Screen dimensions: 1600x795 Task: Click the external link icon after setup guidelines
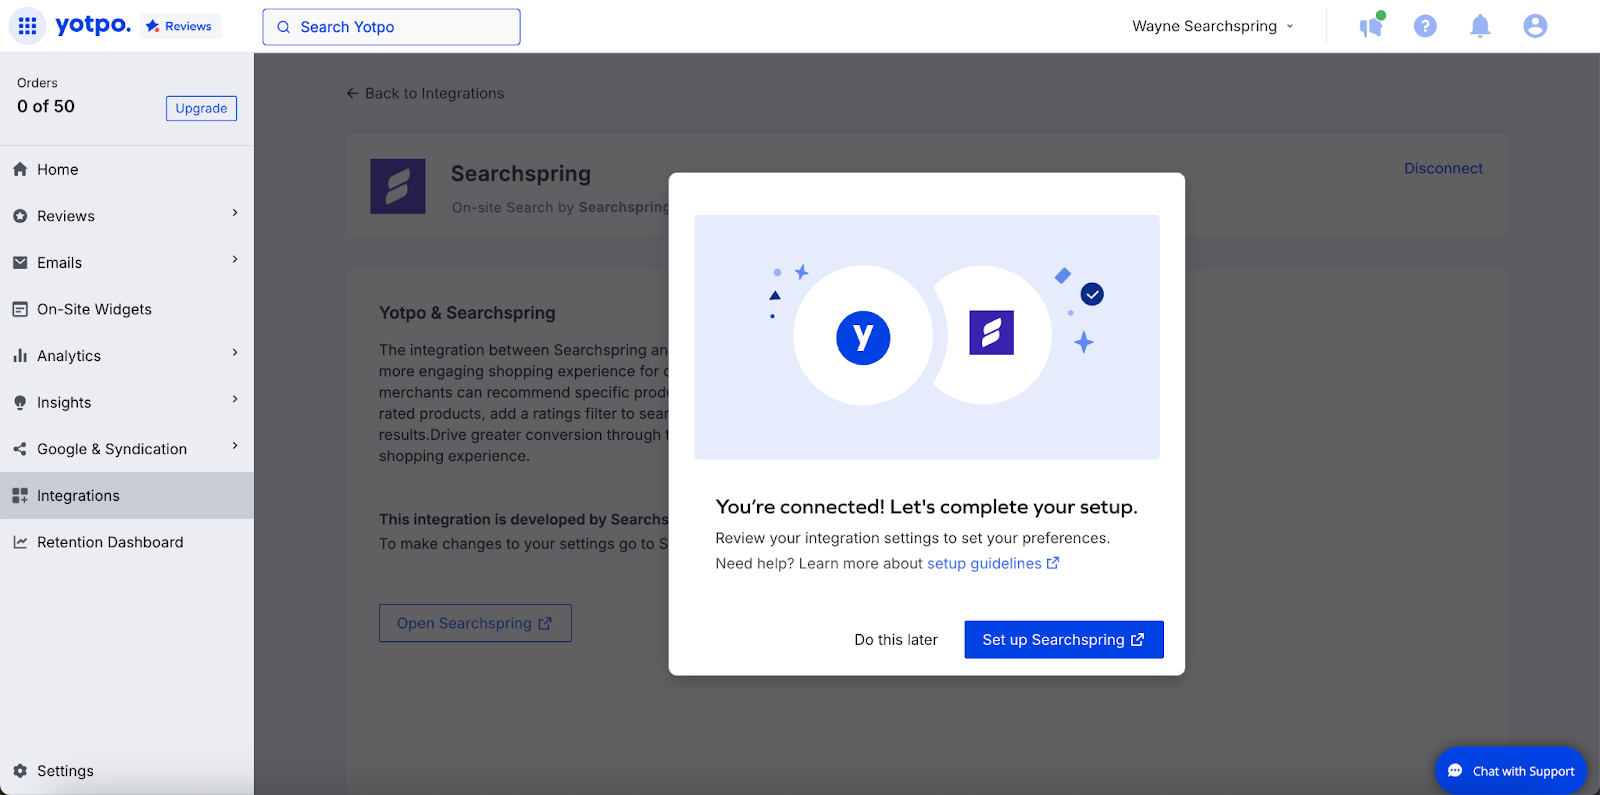1052,563
